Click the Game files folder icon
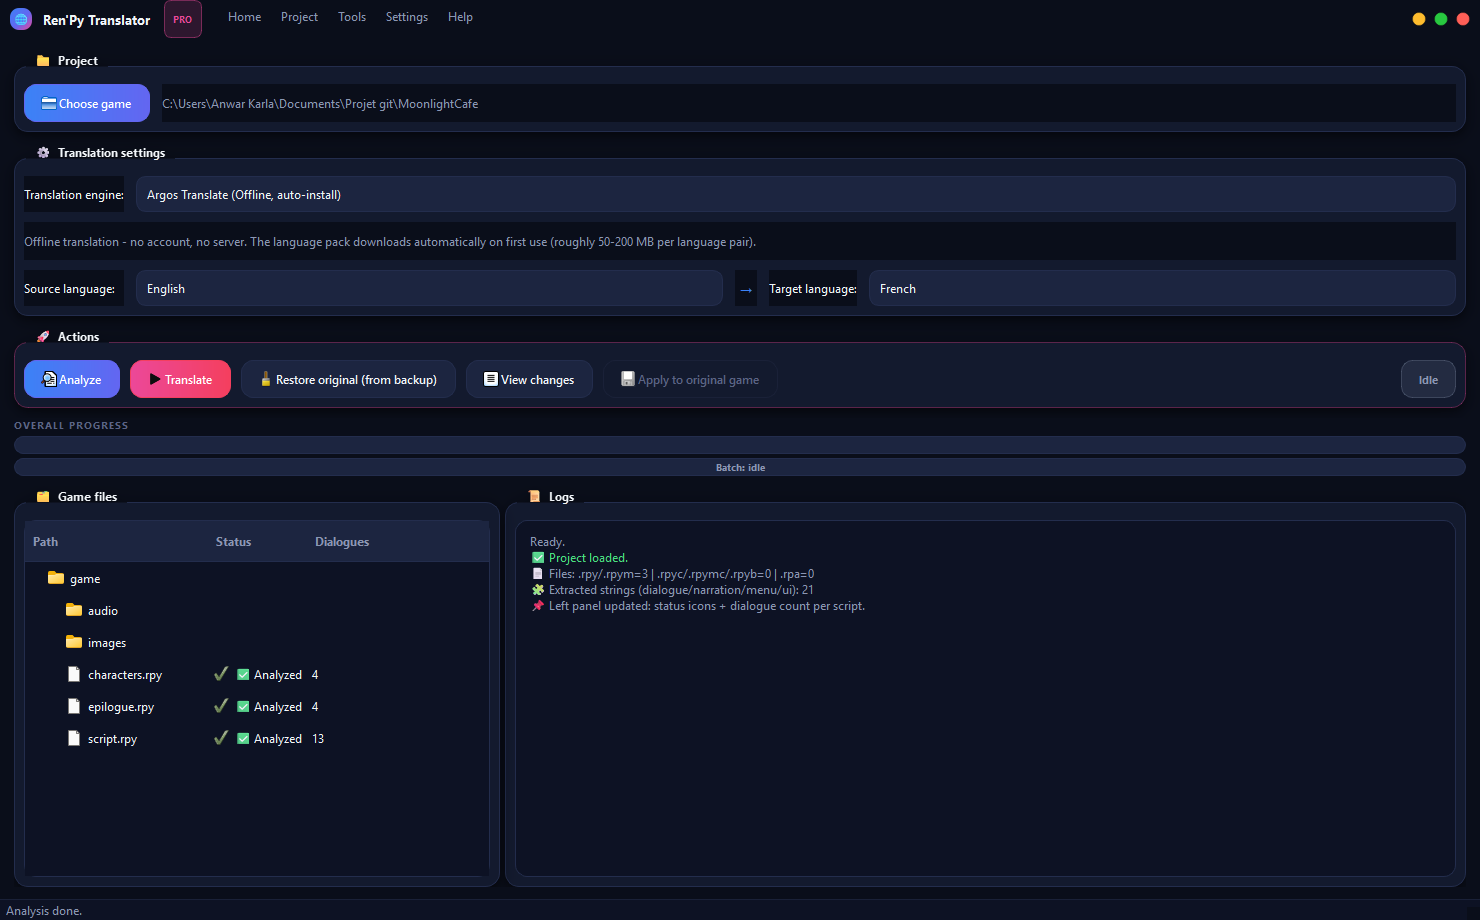1480x920 pixels. [x=43, y=496]
